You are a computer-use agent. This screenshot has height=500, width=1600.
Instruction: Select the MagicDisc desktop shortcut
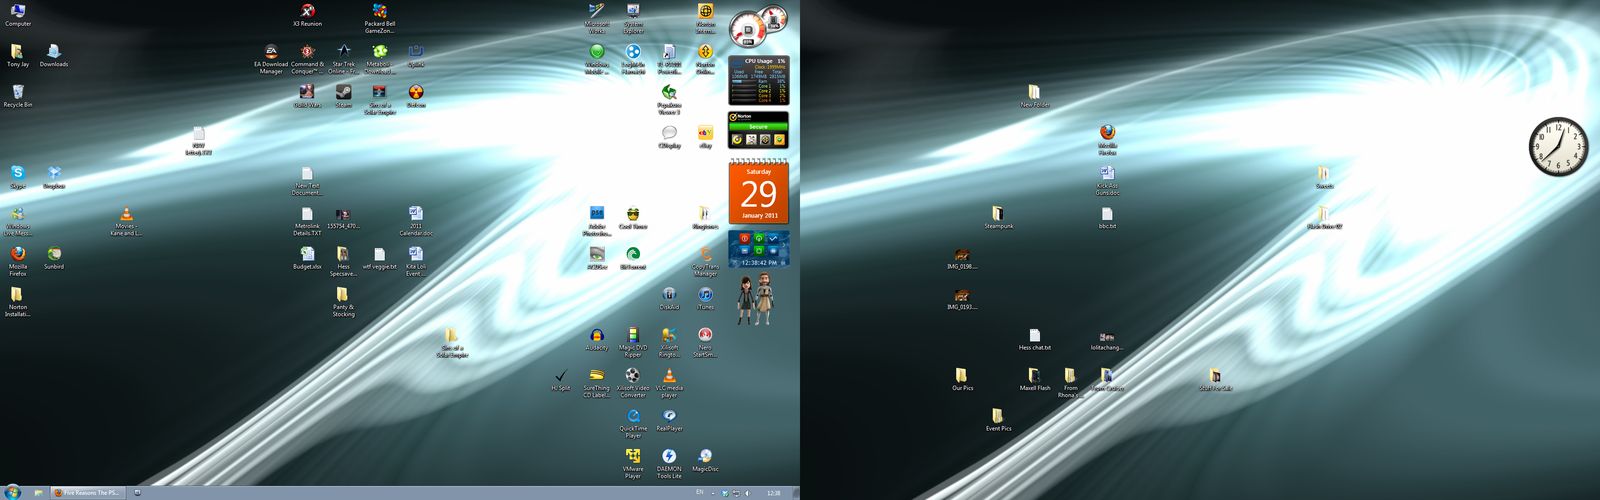[705, 461]
